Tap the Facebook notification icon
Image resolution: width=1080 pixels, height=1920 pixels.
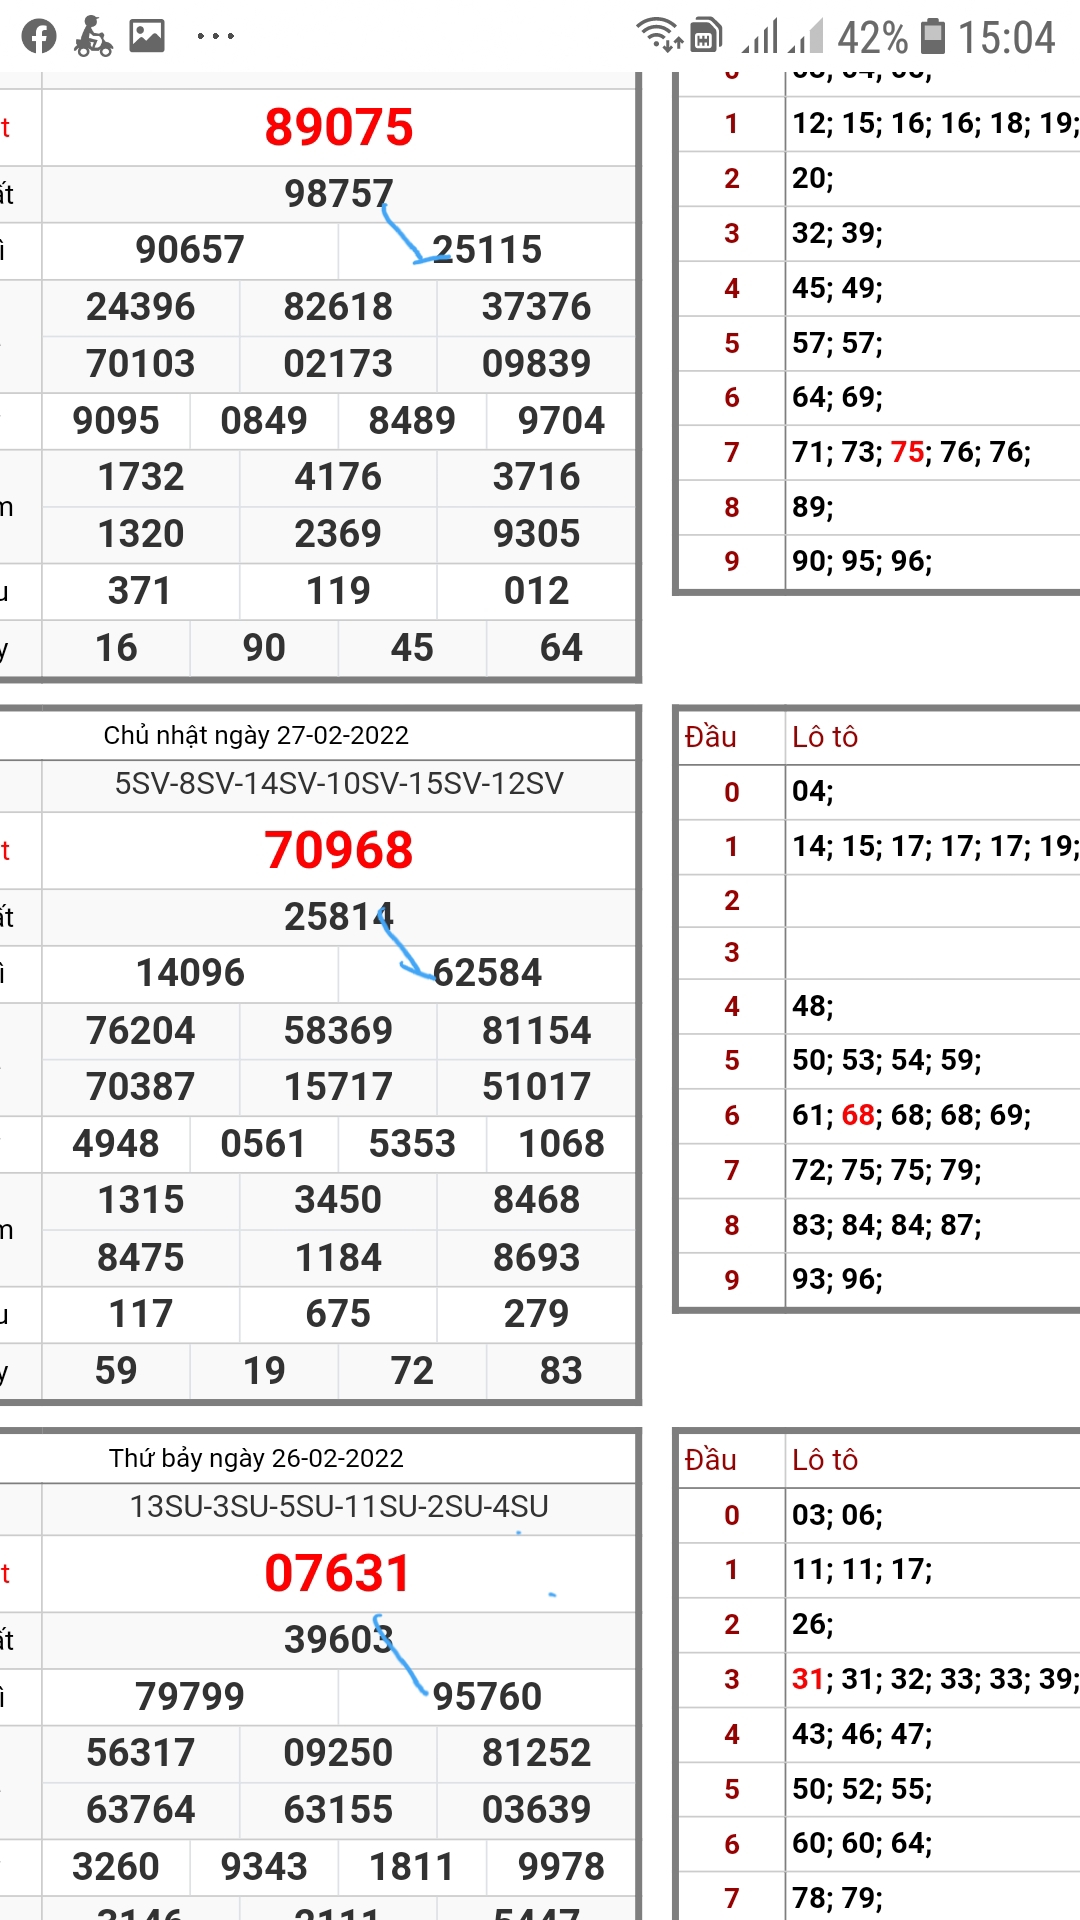point(39,37)
